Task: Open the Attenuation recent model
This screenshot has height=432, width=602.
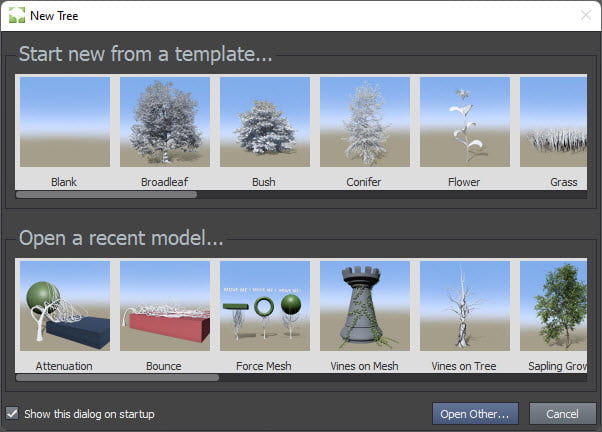Action: [x=65, y=306]
